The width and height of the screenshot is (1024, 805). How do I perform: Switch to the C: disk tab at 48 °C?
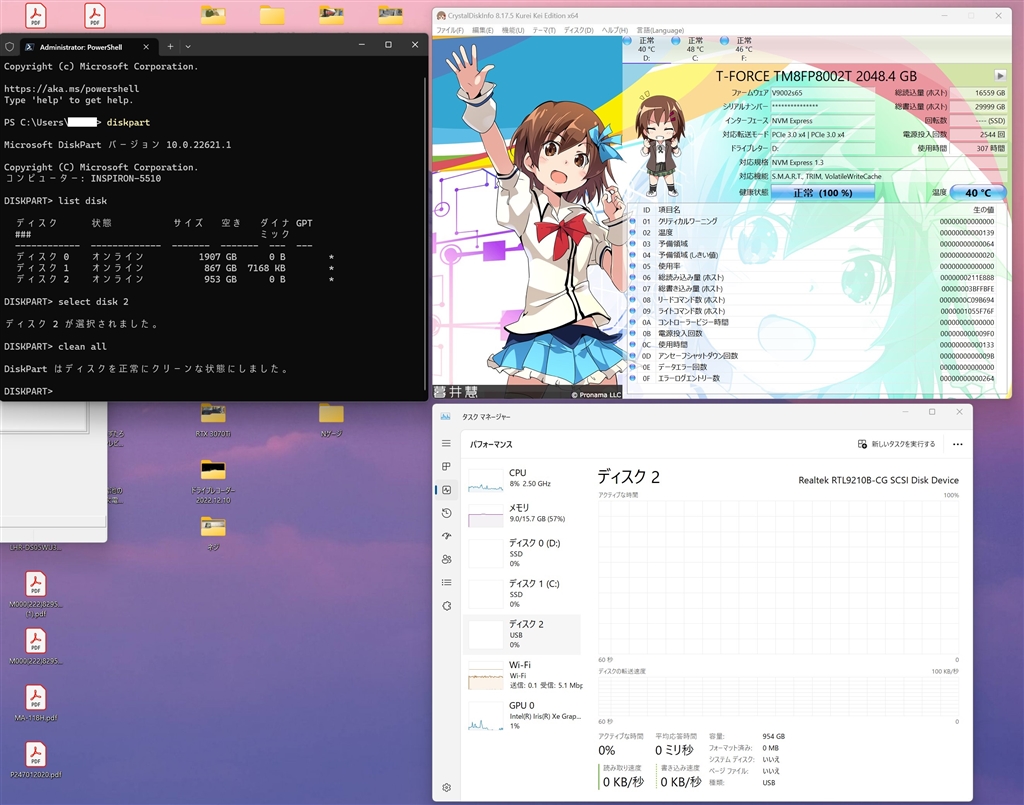695,49
